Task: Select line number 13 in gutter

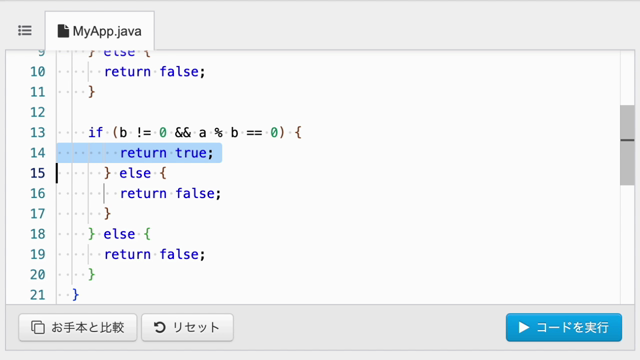Action: (x=38, y=133)
